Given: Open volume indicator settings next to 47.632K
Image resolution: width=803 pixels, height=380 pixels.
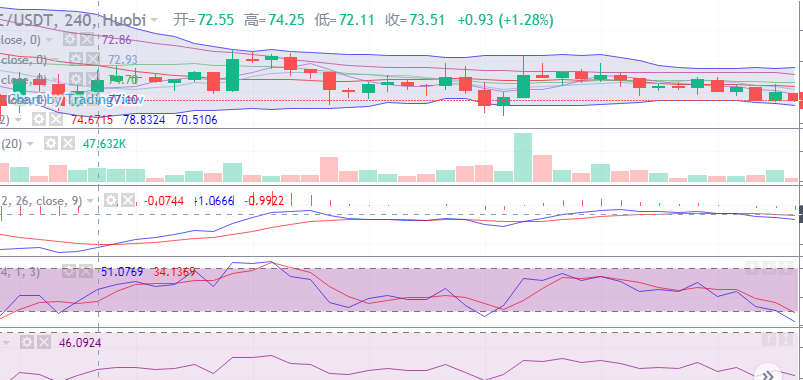Looking at the screenshot, I should click(51, 144).
